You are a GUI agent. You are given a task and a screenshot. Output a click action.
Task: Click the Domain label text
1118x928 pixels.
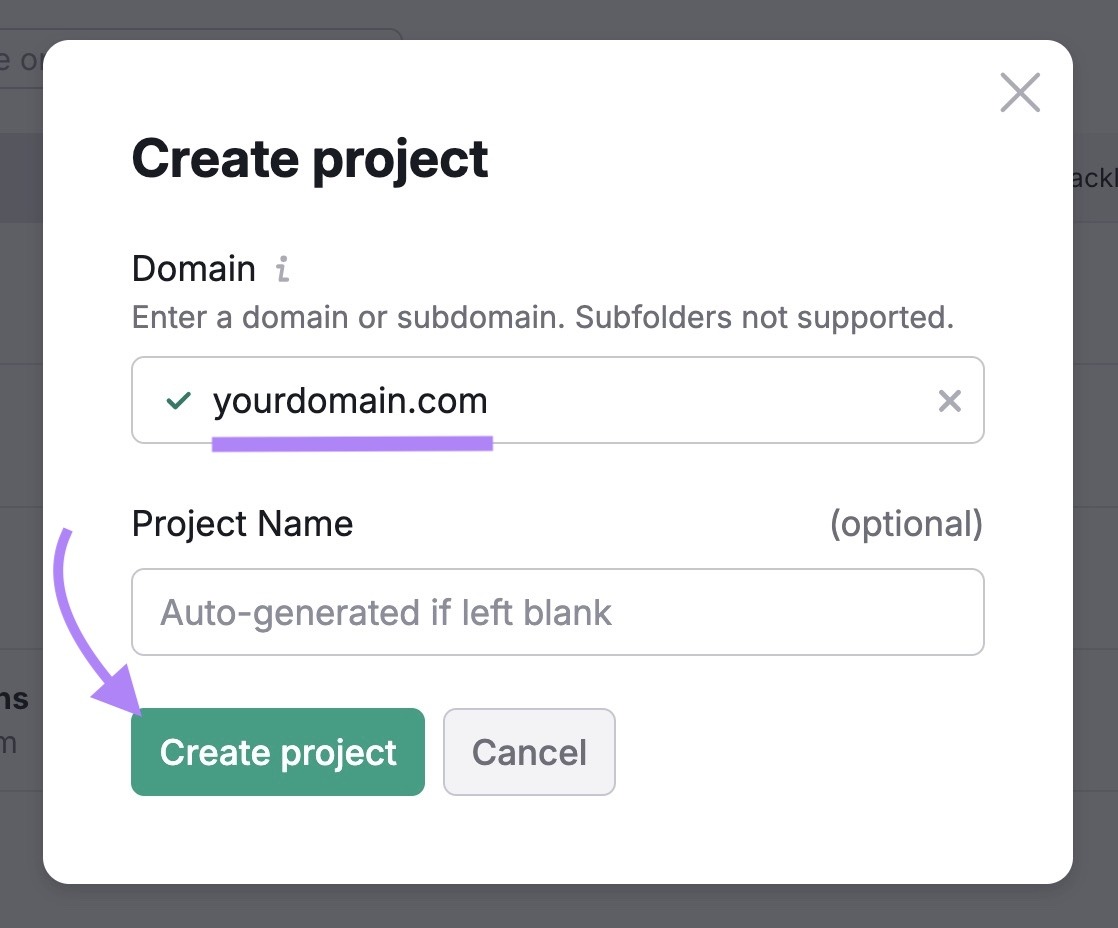[x=193, y=268]
